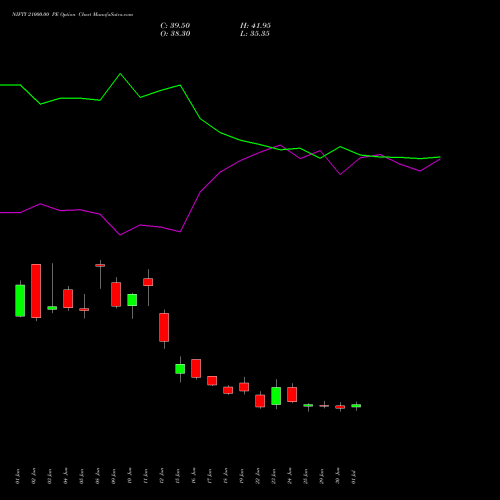Select the 16 Jun date label

(x=194, y=476)
